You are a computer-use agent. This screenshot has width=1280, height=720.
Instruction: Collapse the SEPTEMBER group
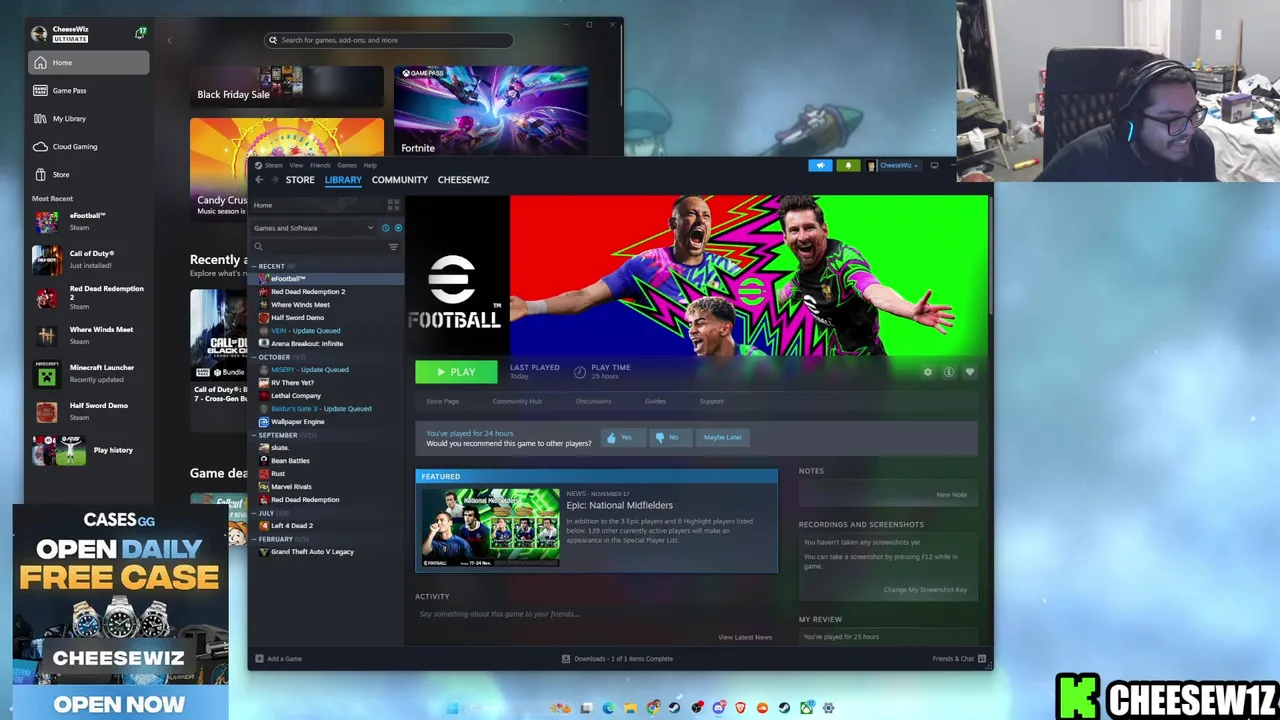(x=254, y=435)
